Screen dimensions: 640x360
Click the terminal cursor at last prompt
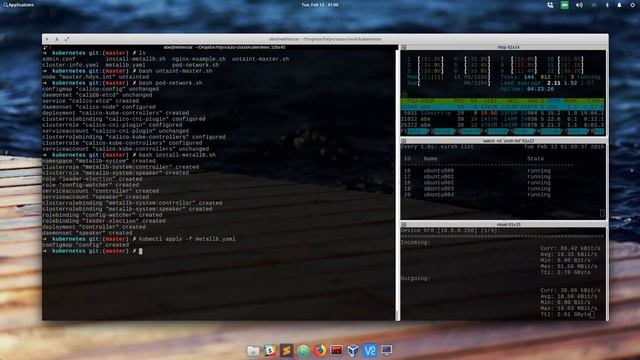point(141,251)
